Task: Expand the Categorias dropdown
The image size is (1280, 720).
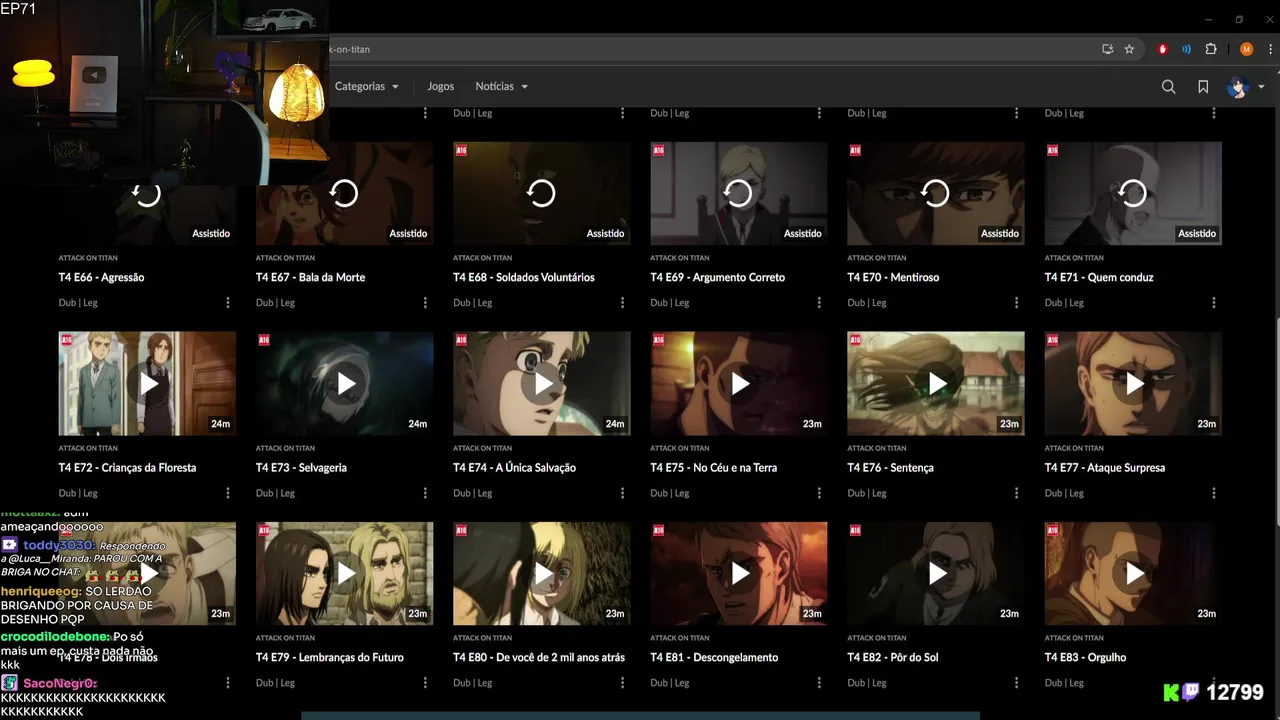Action: click(367, 86)
